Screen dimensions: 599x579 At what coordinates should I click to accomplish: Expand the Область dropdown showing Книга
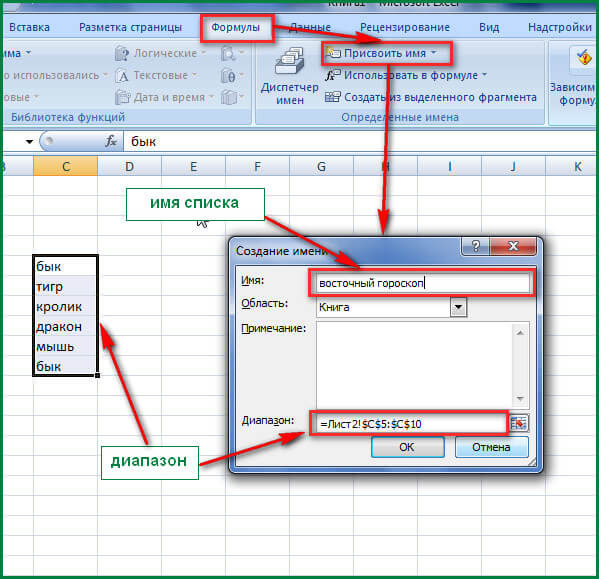point(458,307)
